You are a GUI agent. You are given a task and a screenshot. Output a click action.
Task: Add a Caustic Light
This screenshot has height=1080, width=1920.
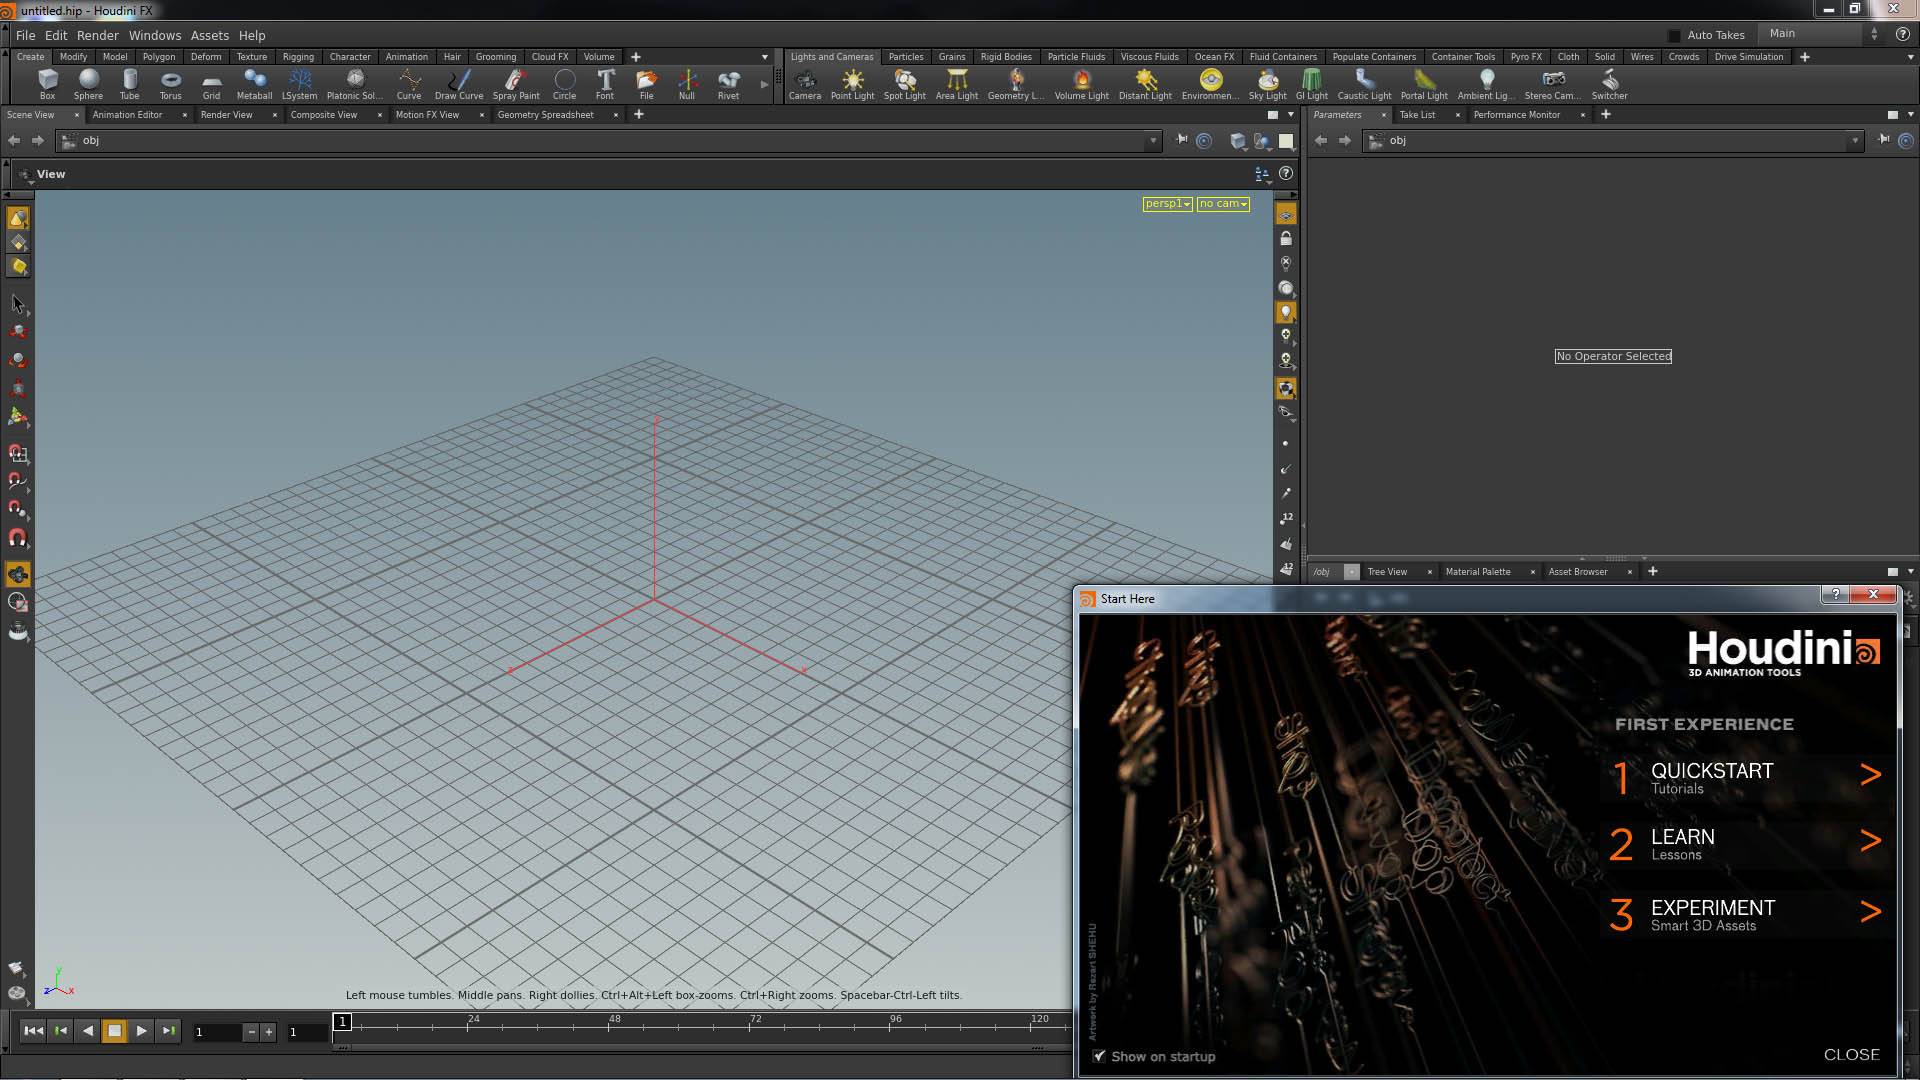[x=1364, y=84]
